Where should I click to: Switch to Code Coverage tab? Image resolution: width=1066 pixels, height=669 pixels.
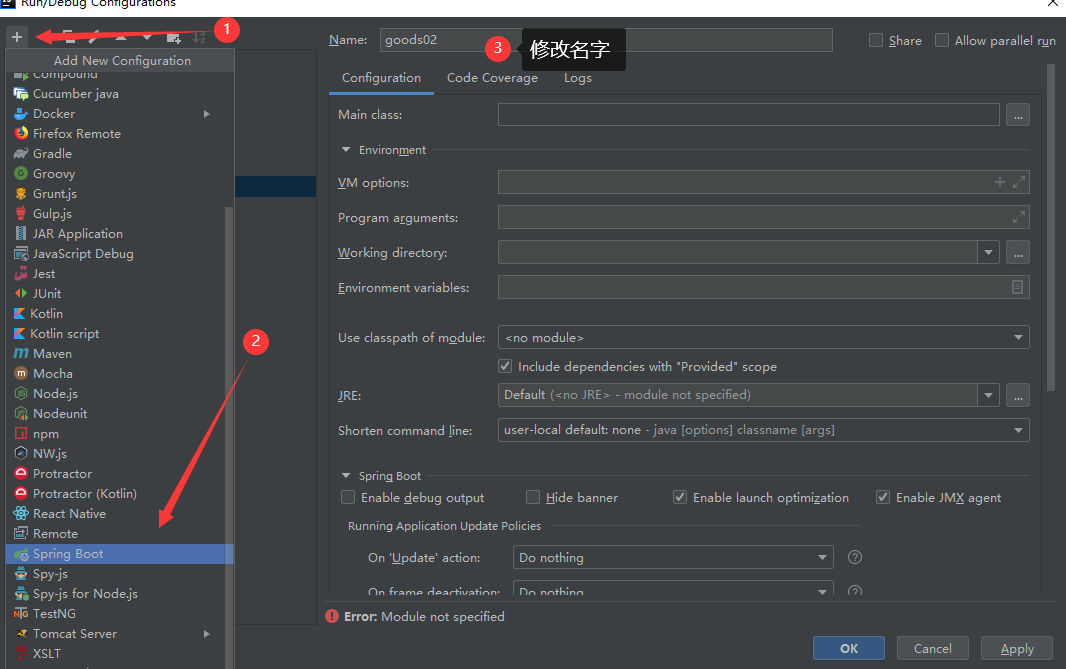[492, 78]
